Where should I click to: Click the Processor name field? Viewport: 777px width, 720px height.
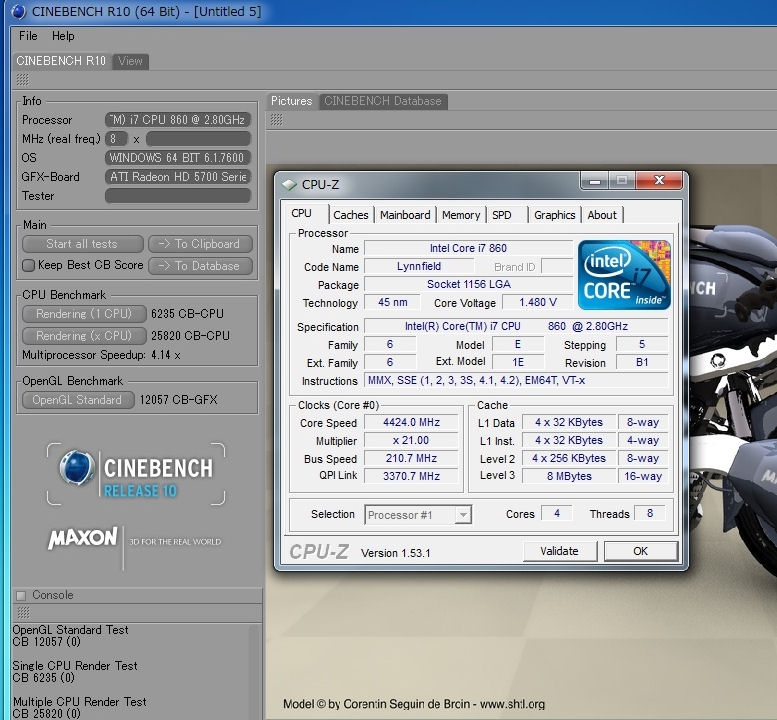click(x=177, y=120)
